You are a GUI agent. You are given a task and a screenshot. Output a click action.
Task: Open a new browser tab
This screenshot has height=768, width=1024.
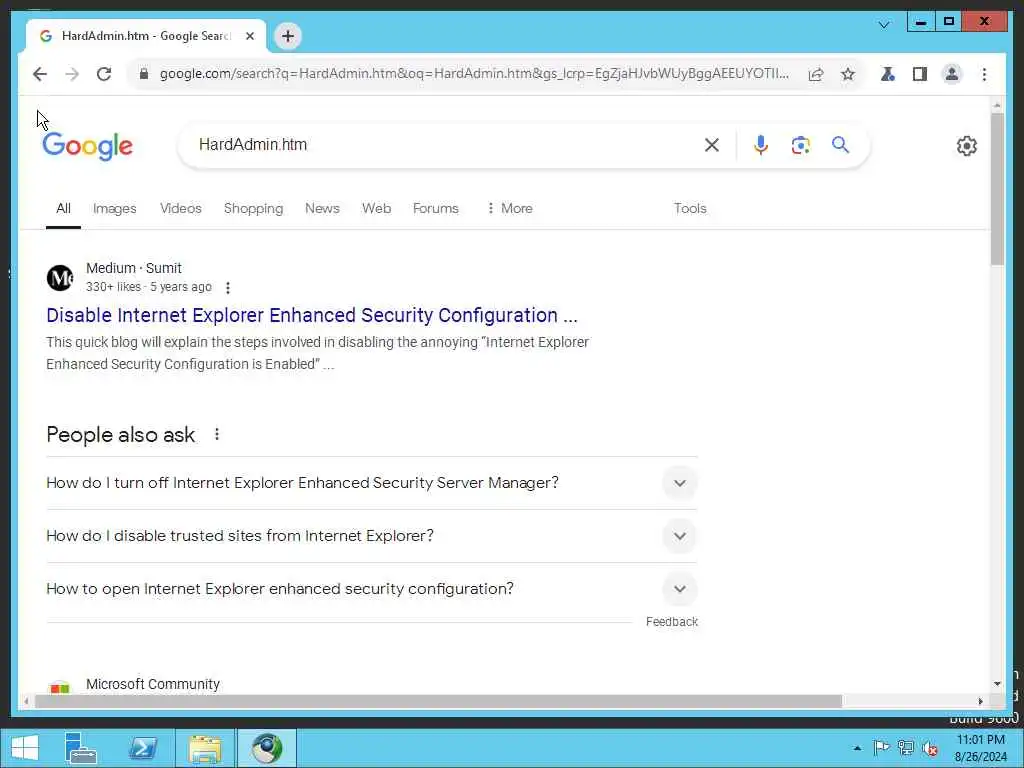pyautogui.click(x=288, y=36)
